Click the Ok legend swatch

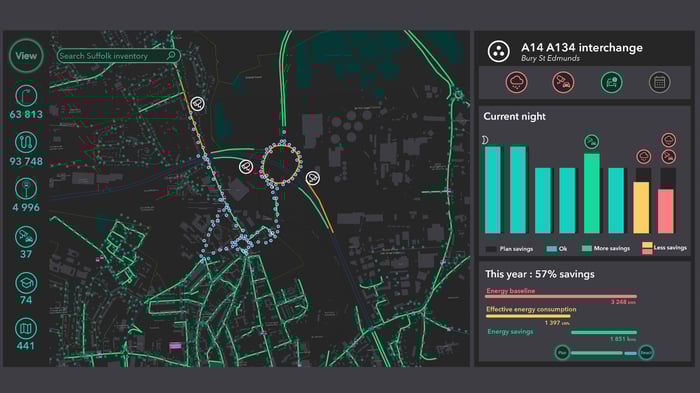(x=552, y=249)
